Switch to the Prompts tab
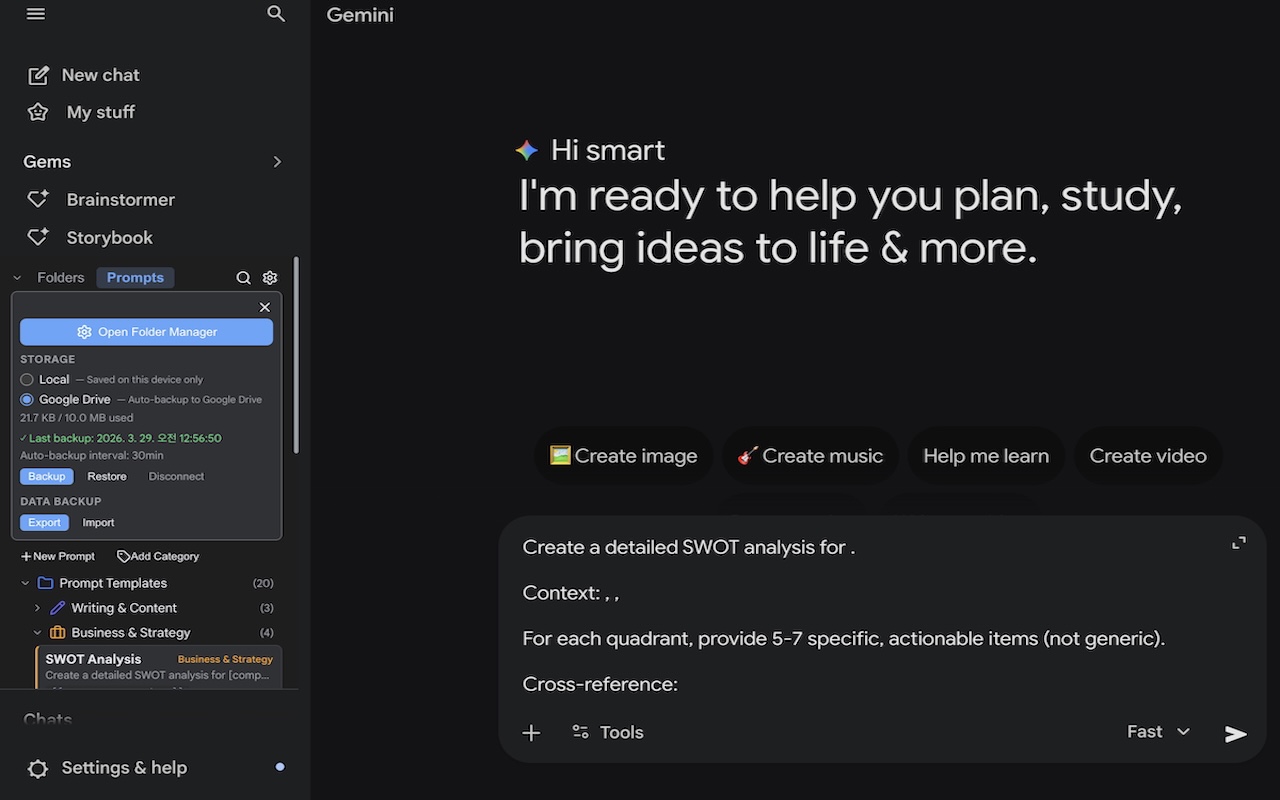1280x800 pixels. 135,277
